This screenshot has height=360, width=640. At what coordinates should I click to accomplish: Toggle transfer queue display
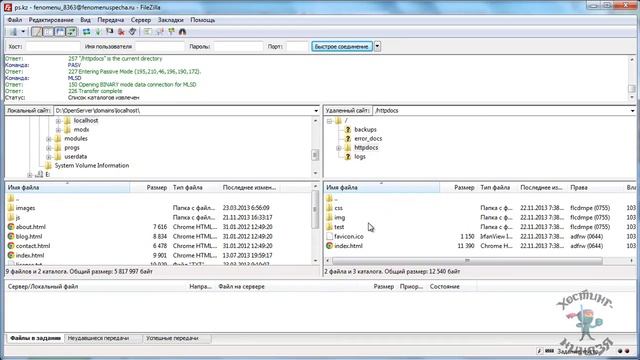point(71,32)
